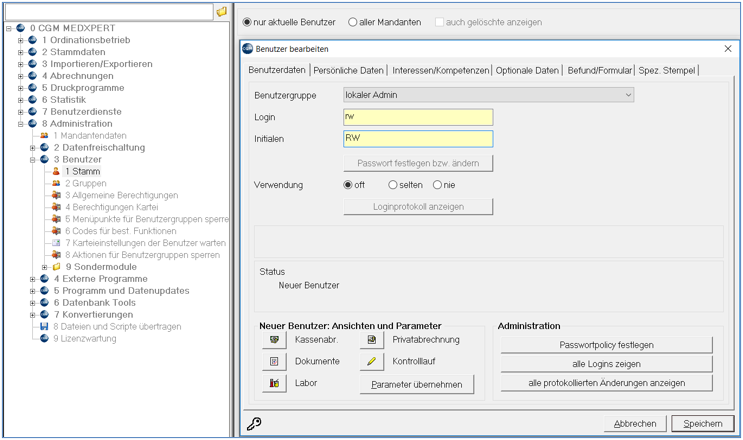Click Speichern button
This screenshot has height=440, width=743.
(x=703, y=424)
